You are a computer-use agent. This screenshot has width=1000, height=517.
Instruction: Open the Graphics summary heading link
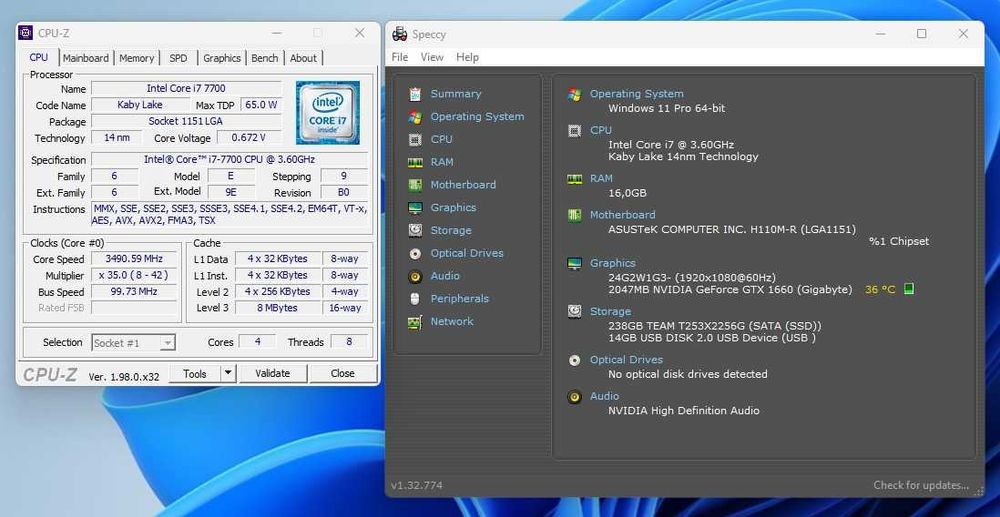613,263
